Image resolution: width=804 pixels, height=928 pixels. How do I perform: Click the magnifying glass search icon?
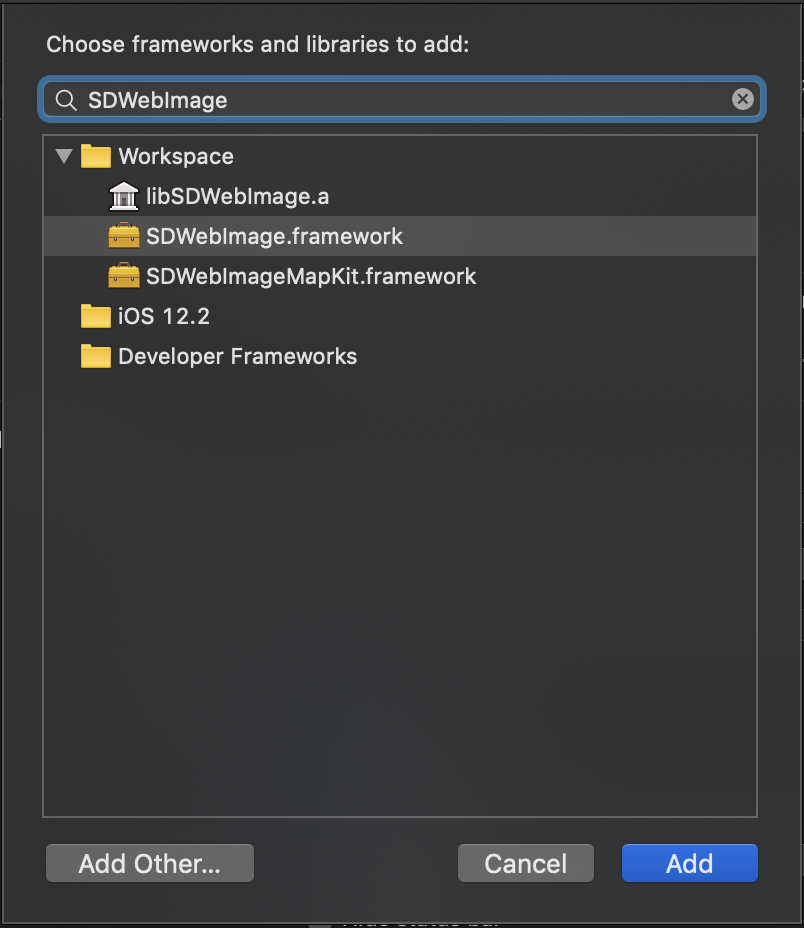[66, 100]
